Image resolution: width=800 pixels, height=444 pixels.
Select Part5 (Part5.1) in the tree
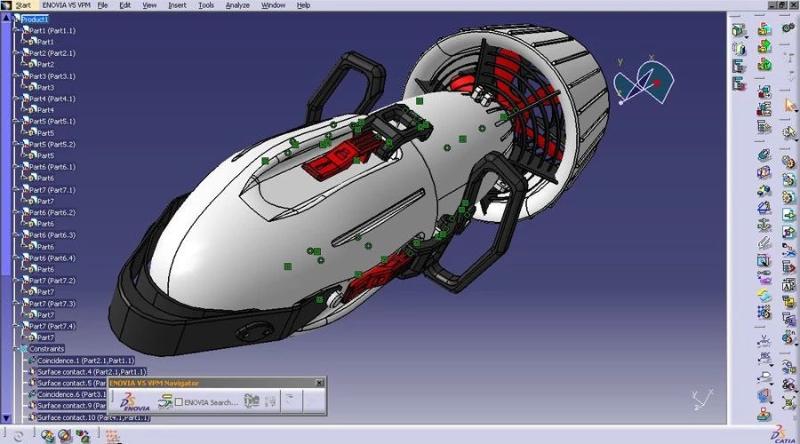click(x=52, y=121)
